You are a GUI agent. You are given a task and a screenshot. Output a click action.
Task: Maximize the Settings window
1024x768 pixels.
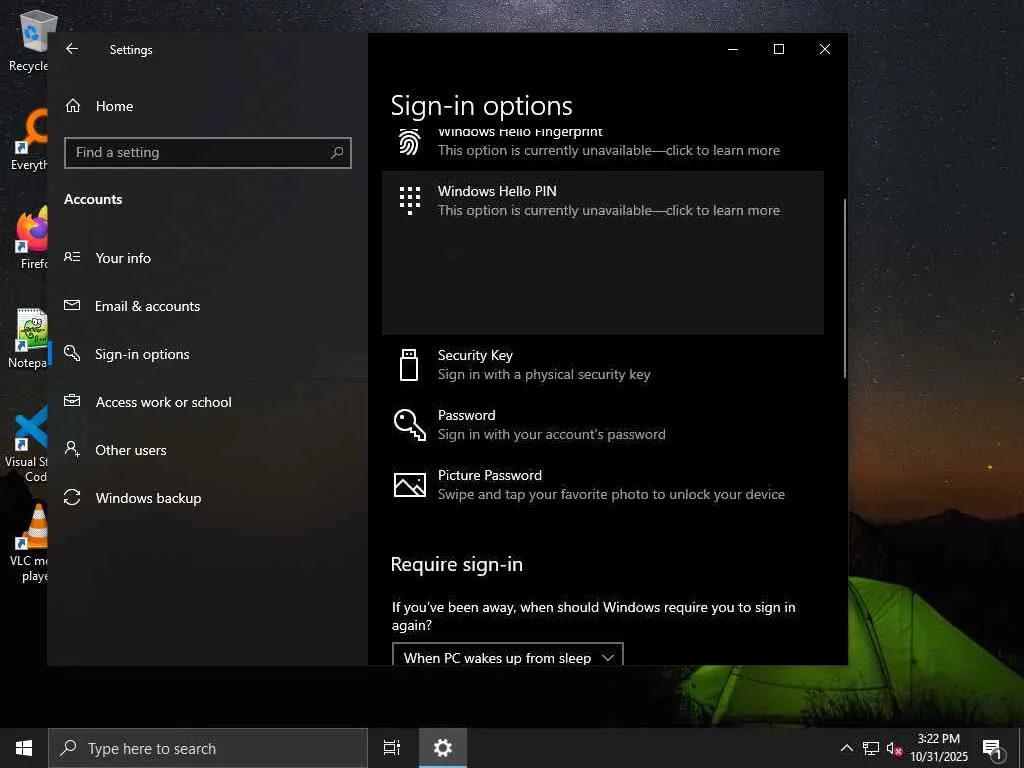point(778,49)
